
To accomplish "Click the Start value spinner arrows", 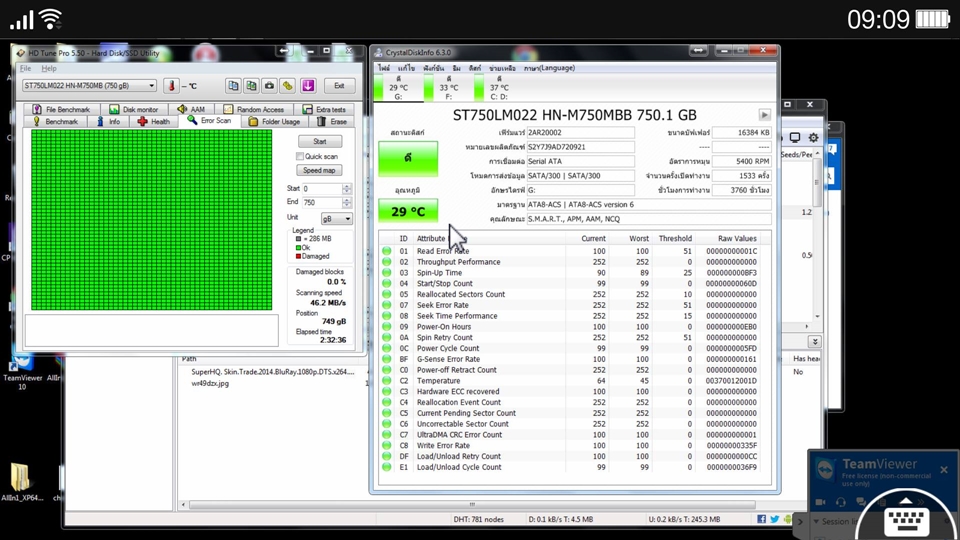I will pyautogui.click(x=347, y=189).
